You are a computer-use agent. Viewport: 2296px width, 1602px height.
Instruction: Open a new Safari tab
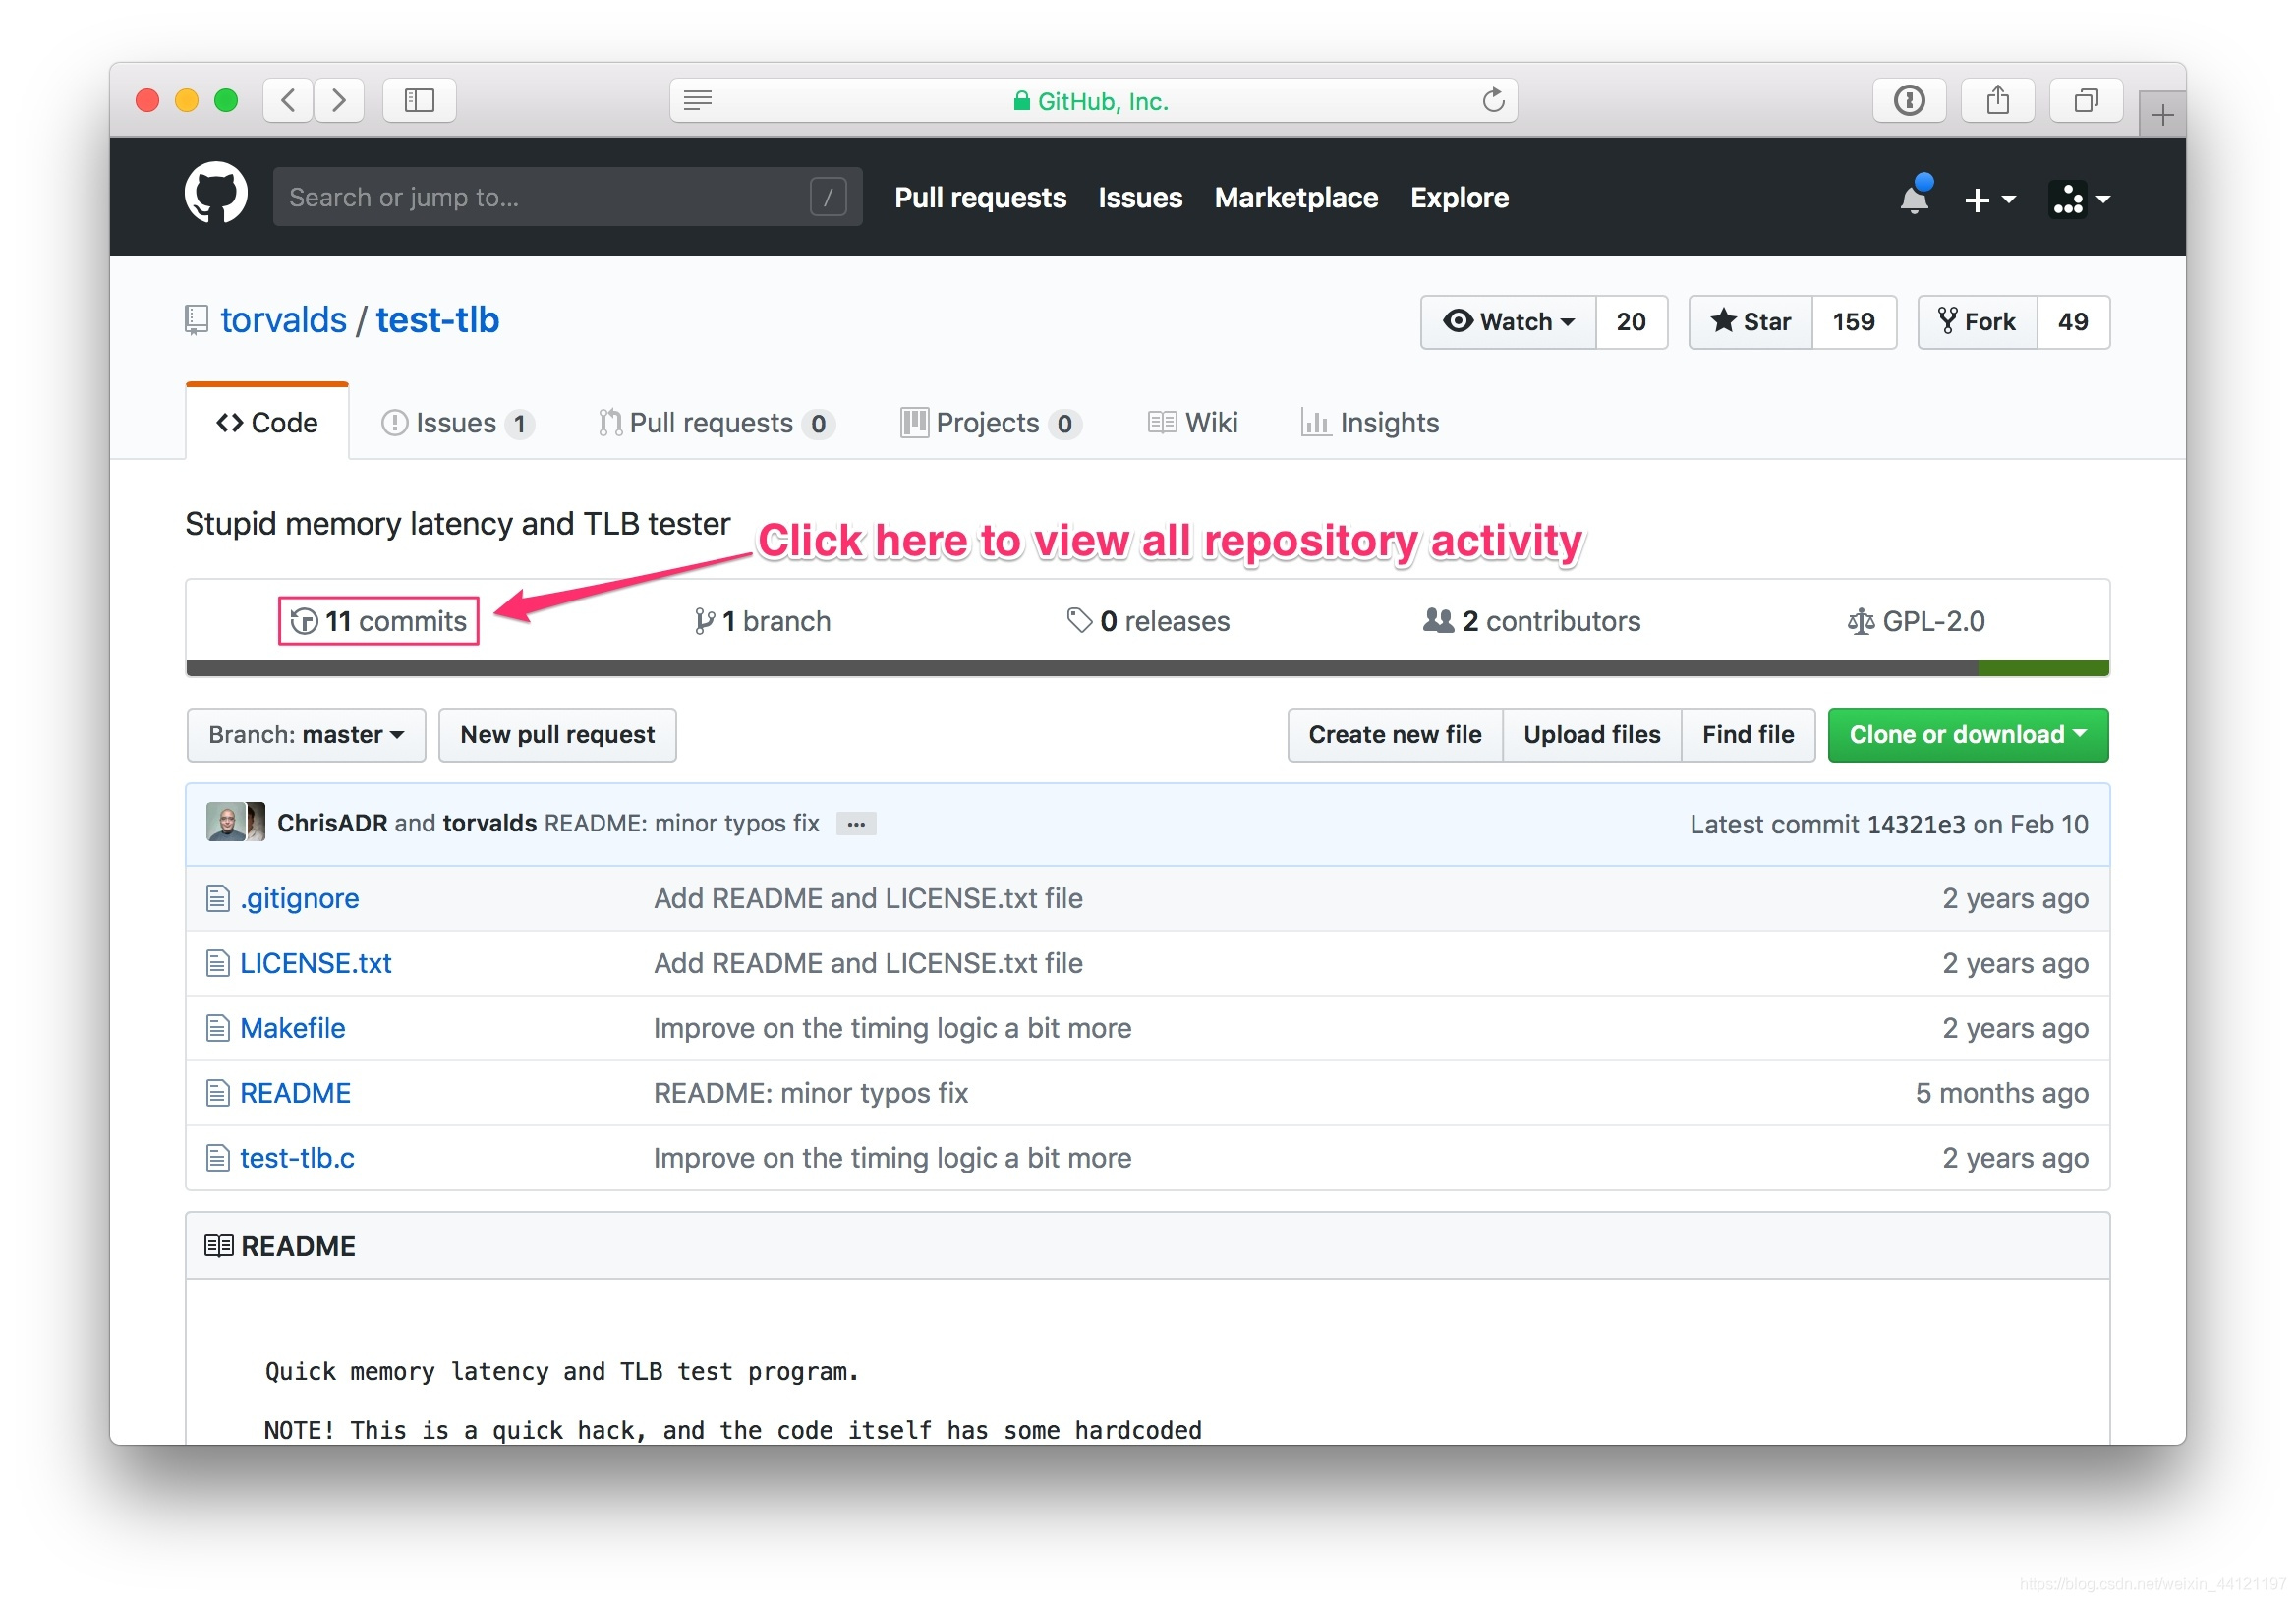tap(2162, 115)
